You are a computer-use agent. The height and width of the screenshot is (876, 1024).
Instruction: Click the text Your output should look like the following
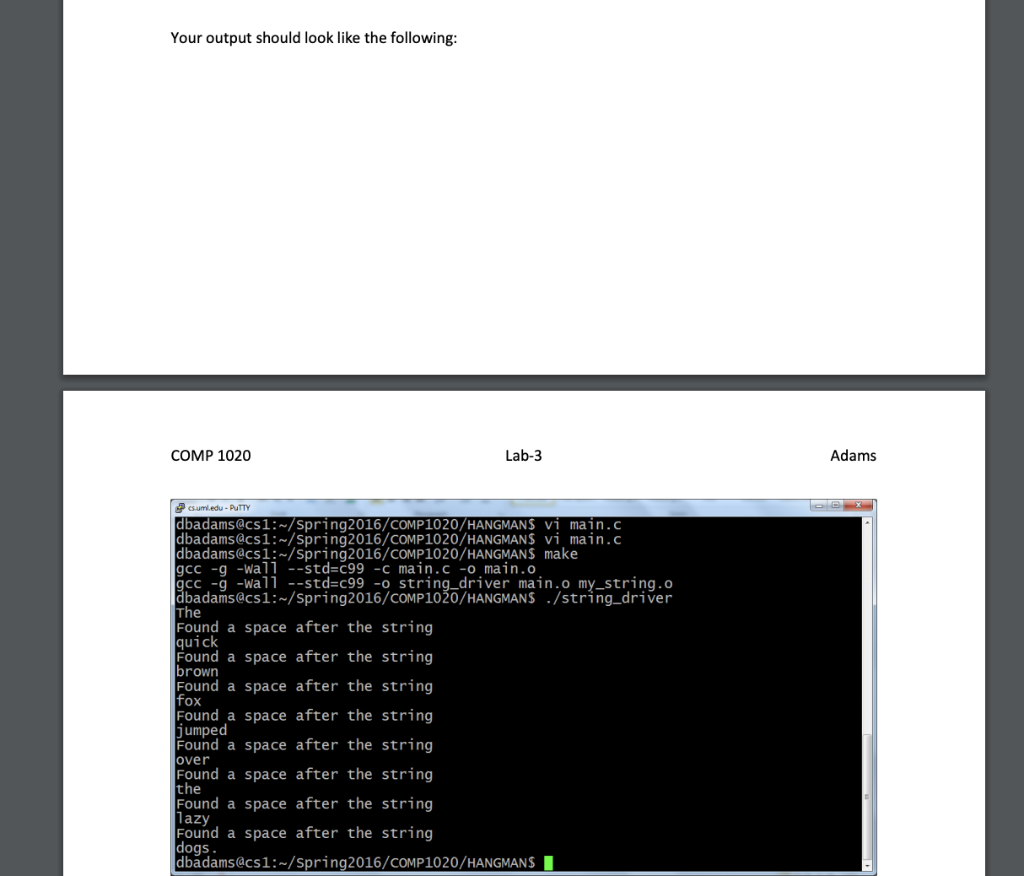pos(313,37)
